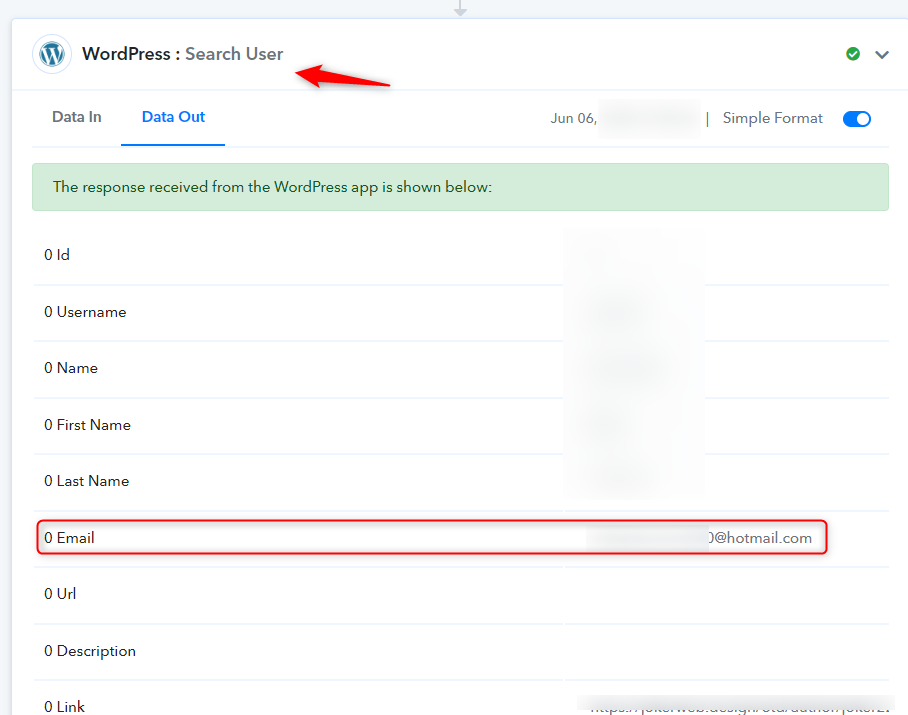Select the Data Out tab

click(173, 117)
